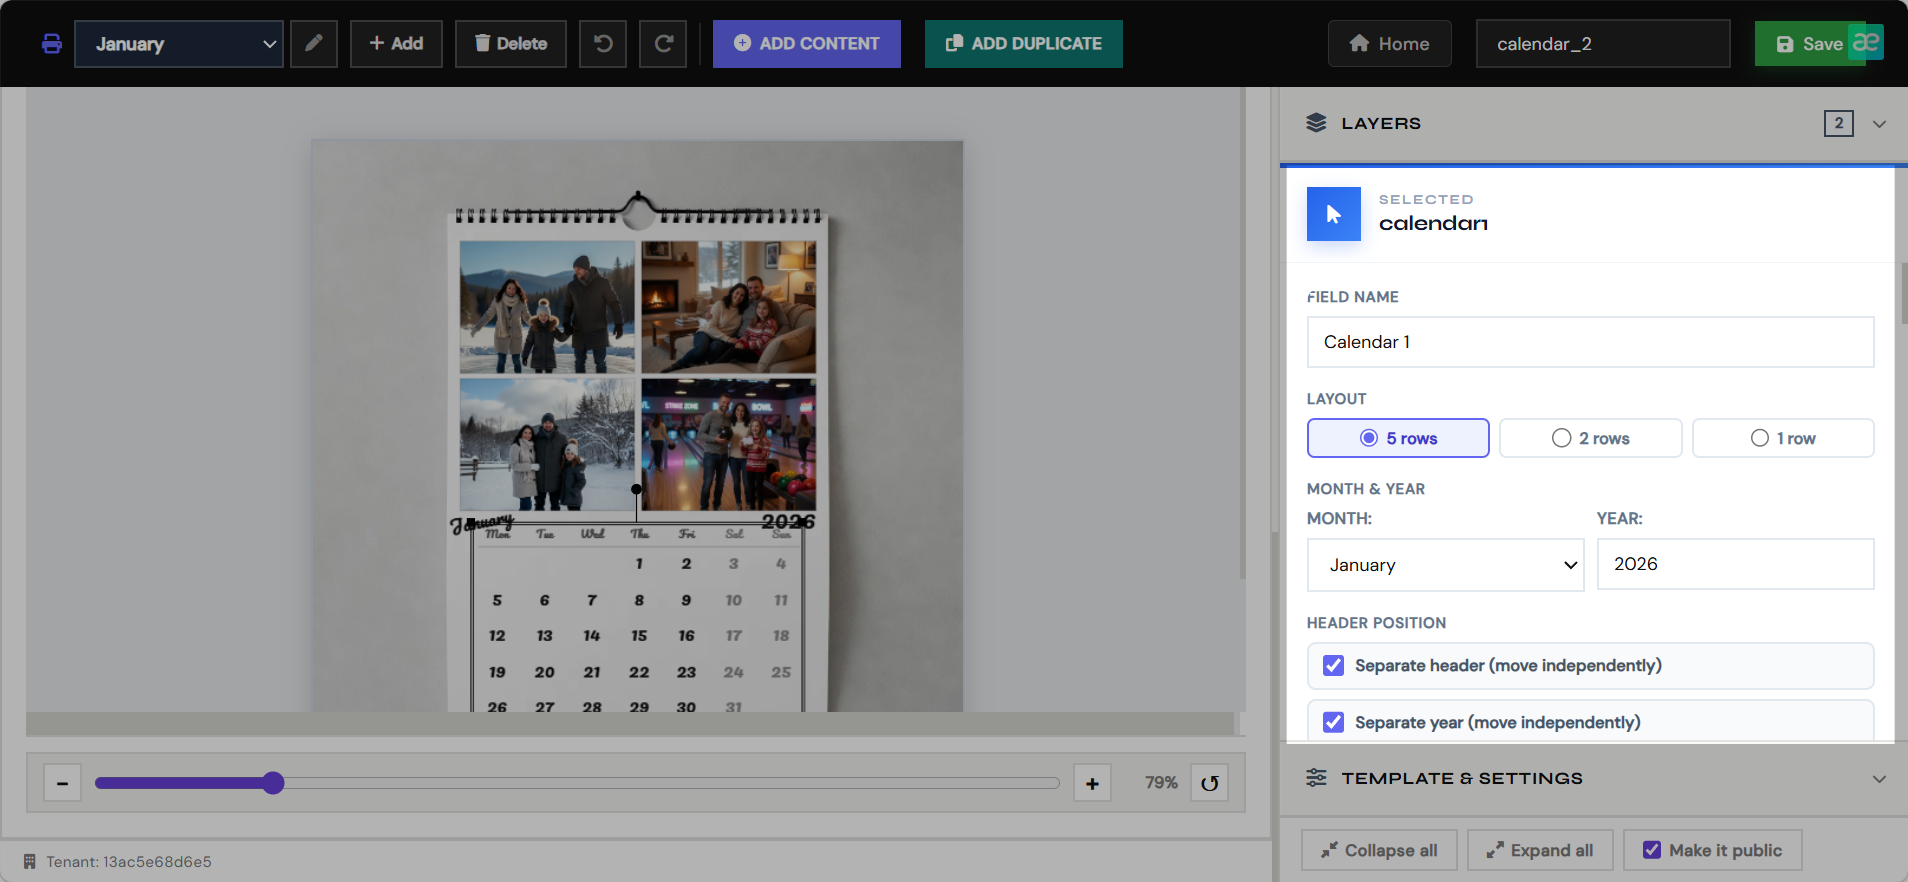Screen dimensions: 1908x882
Task: Click the tenant building icon in status bar
Action: [x=30, y=861]
